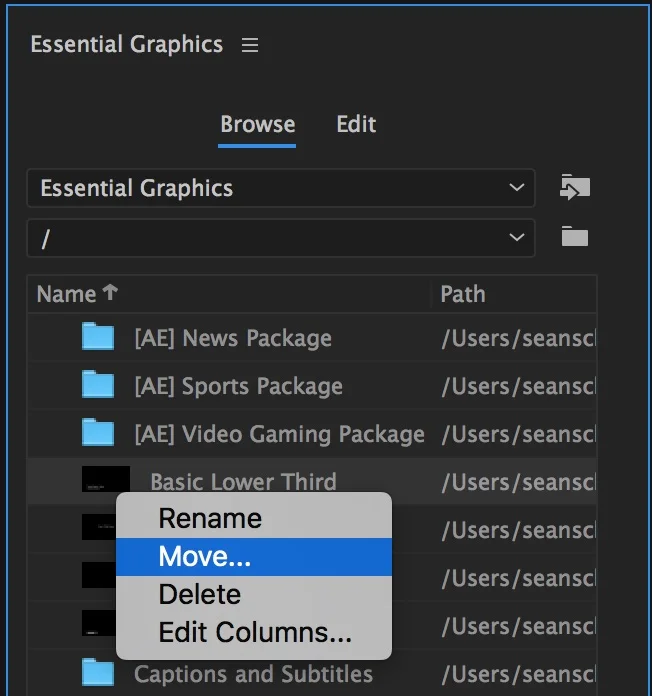The image size is (652, 696).
Task: Click the folder icon of Captions and Subtitles
Action: (98, 672)
